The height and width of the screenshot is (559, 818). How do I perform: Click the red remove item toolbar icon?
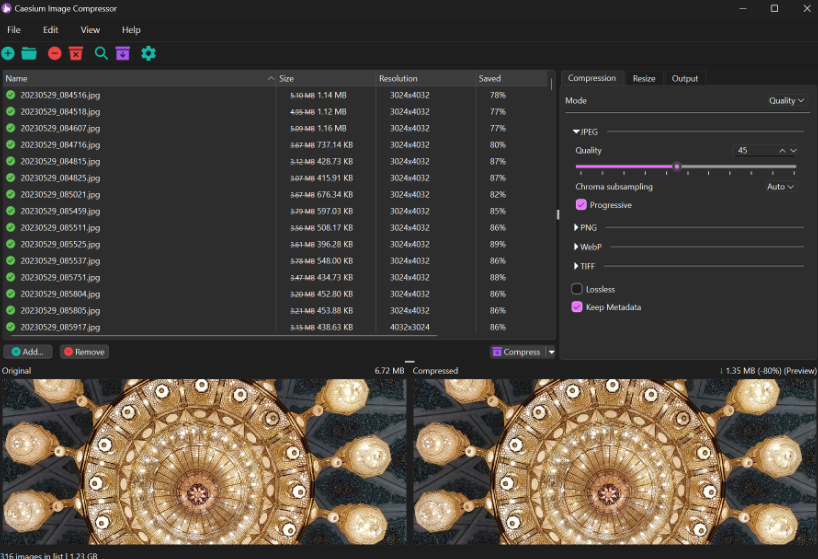54,53
